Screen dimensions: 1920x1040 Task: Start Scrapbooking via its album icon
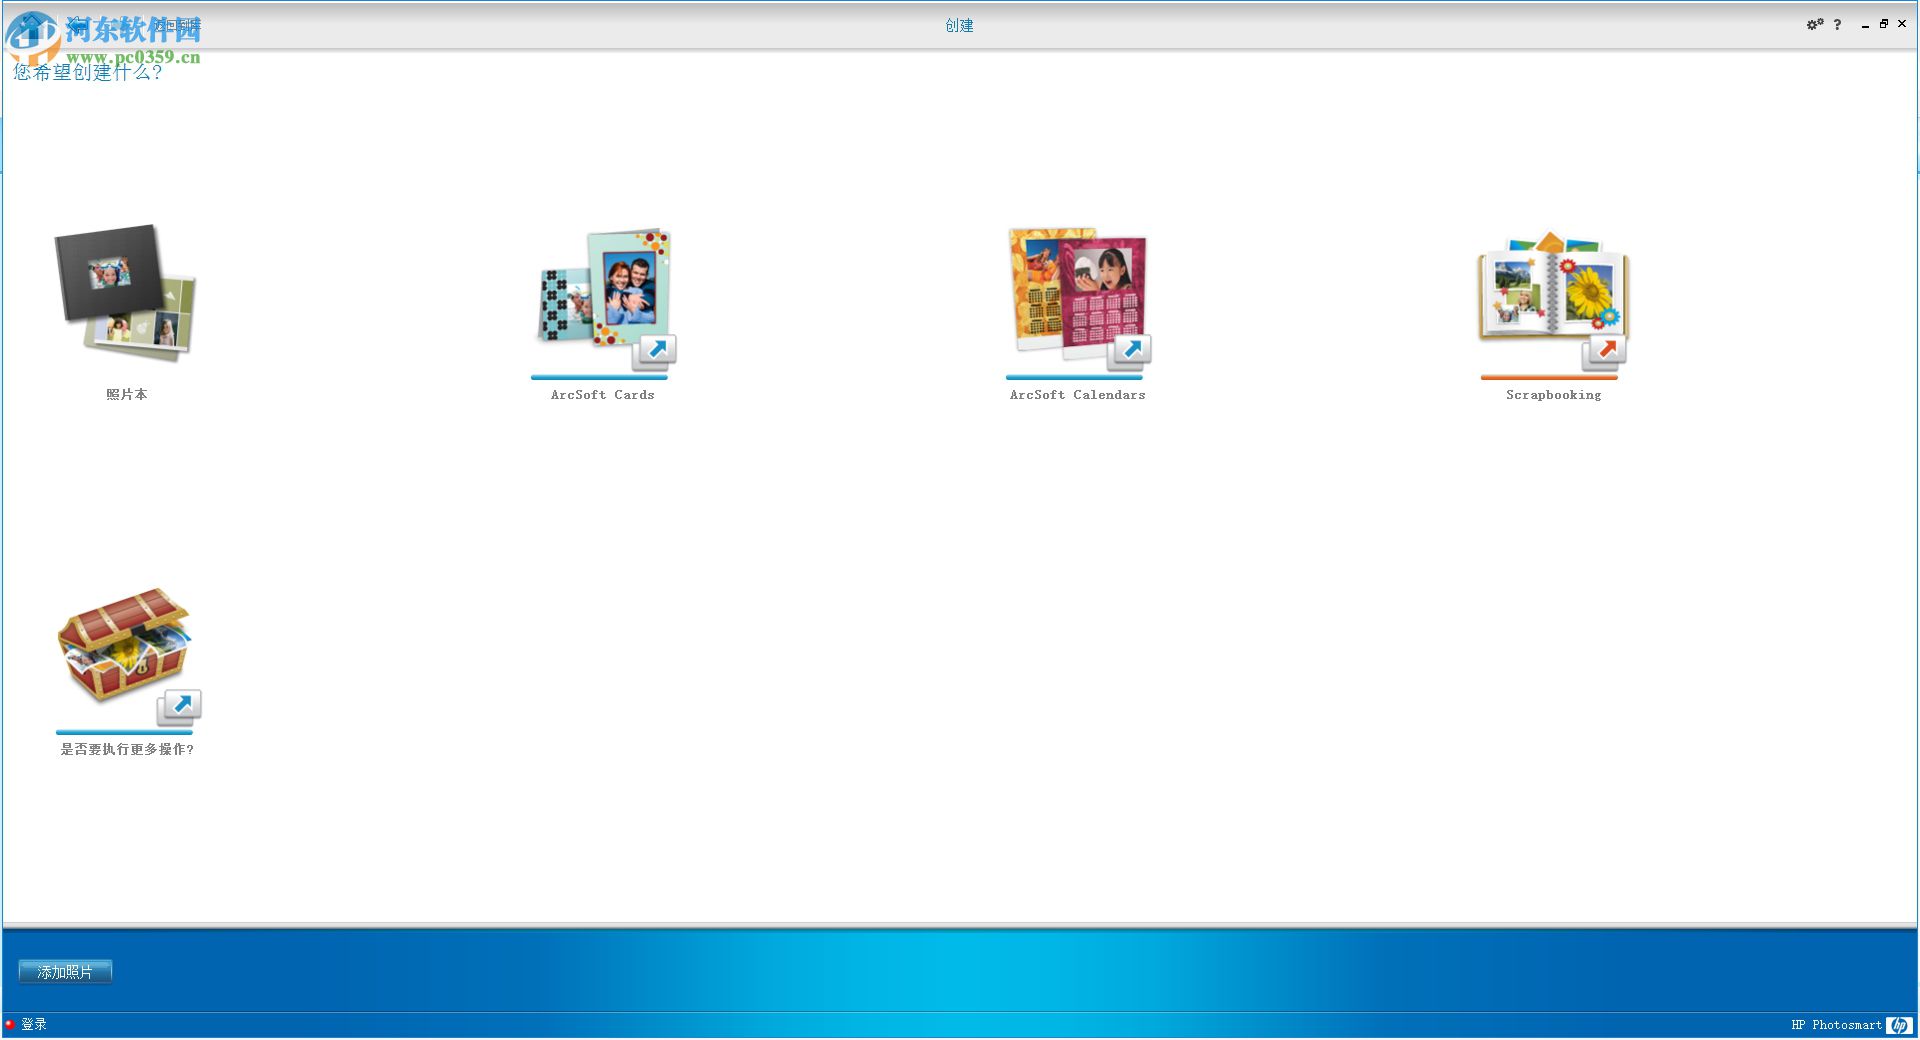(x=1554, y=301)
